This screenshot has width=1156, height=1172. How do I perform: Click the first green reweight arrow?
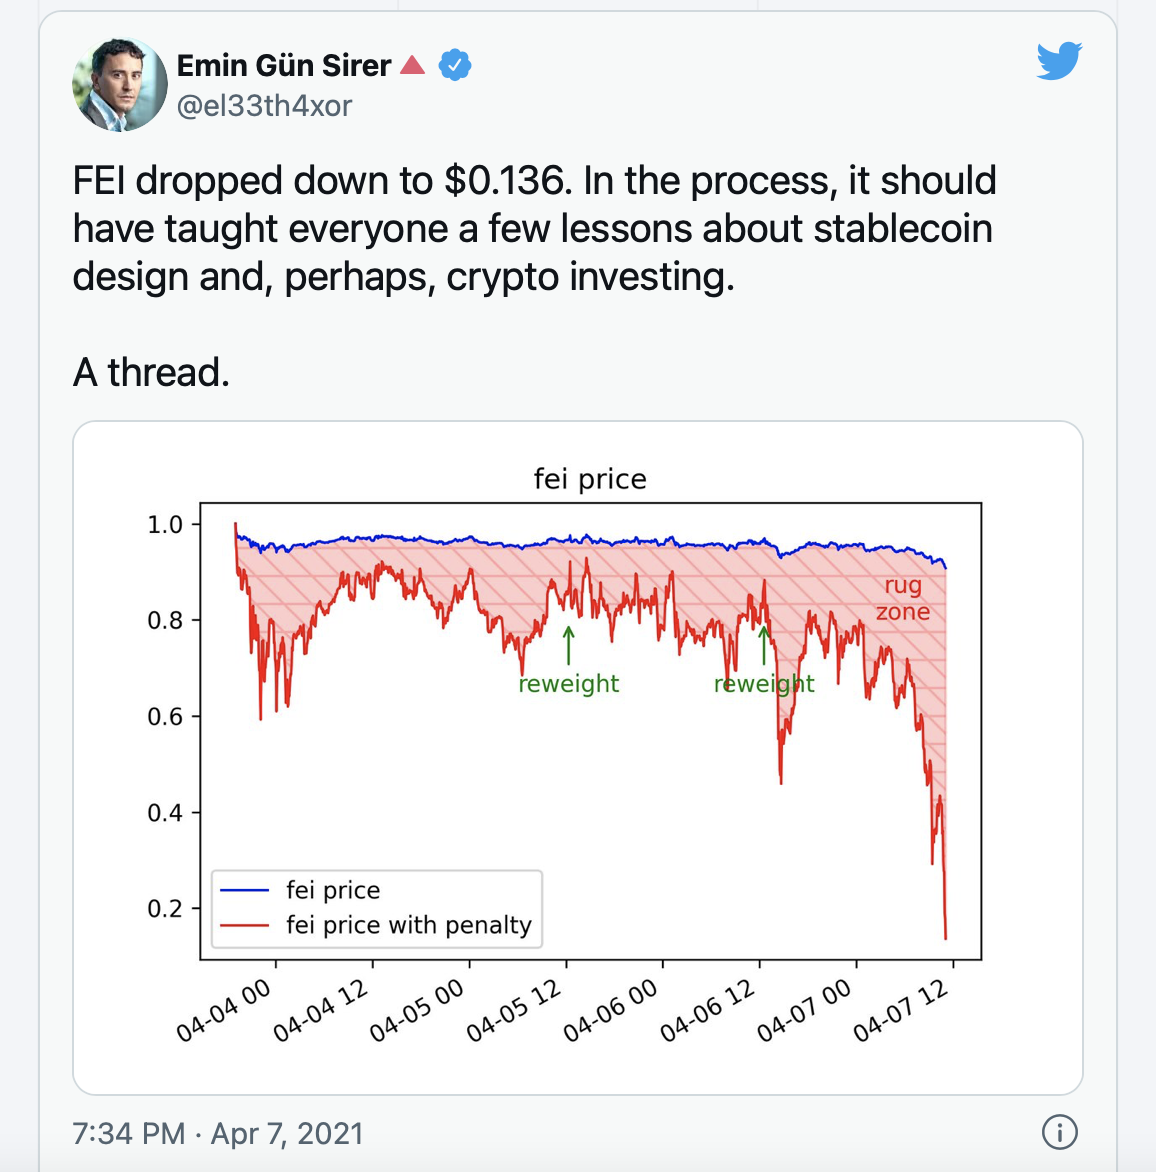[x=569, y=645]
